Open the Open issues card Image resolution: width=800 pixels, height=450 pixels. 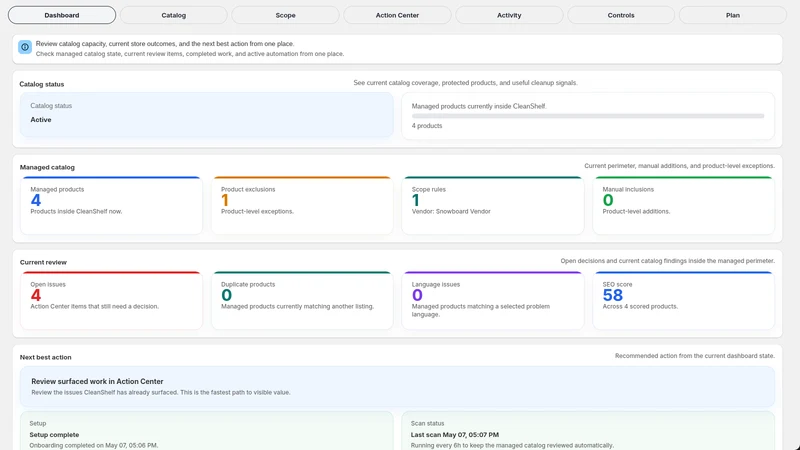click(x=111, y=300)
